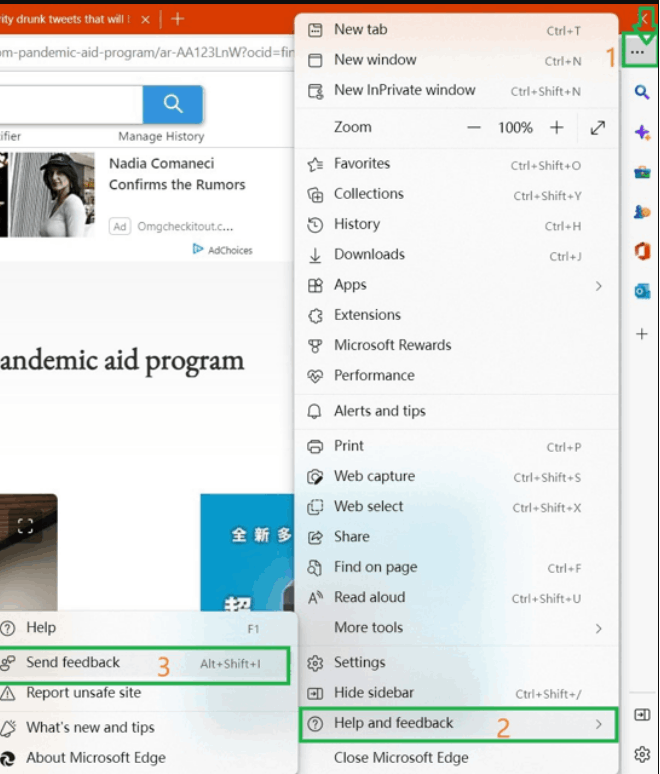Viewport: 660px width, 774px height.
Task: Start Read aloud from the menu
Action: click(x=457, y=598)
